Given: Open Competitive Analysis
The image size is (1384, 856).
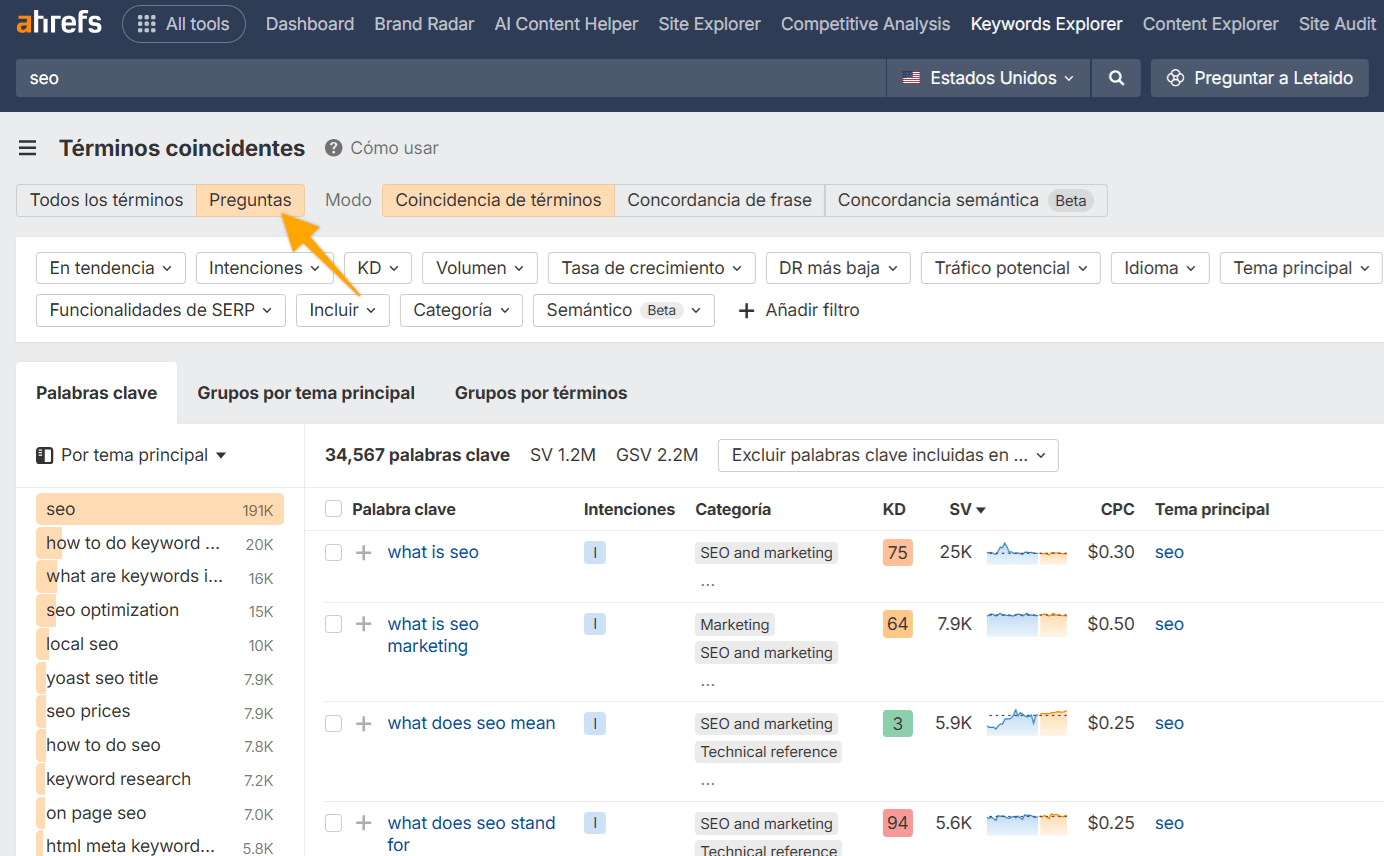Looking at the screenshot, I should 866,24.
